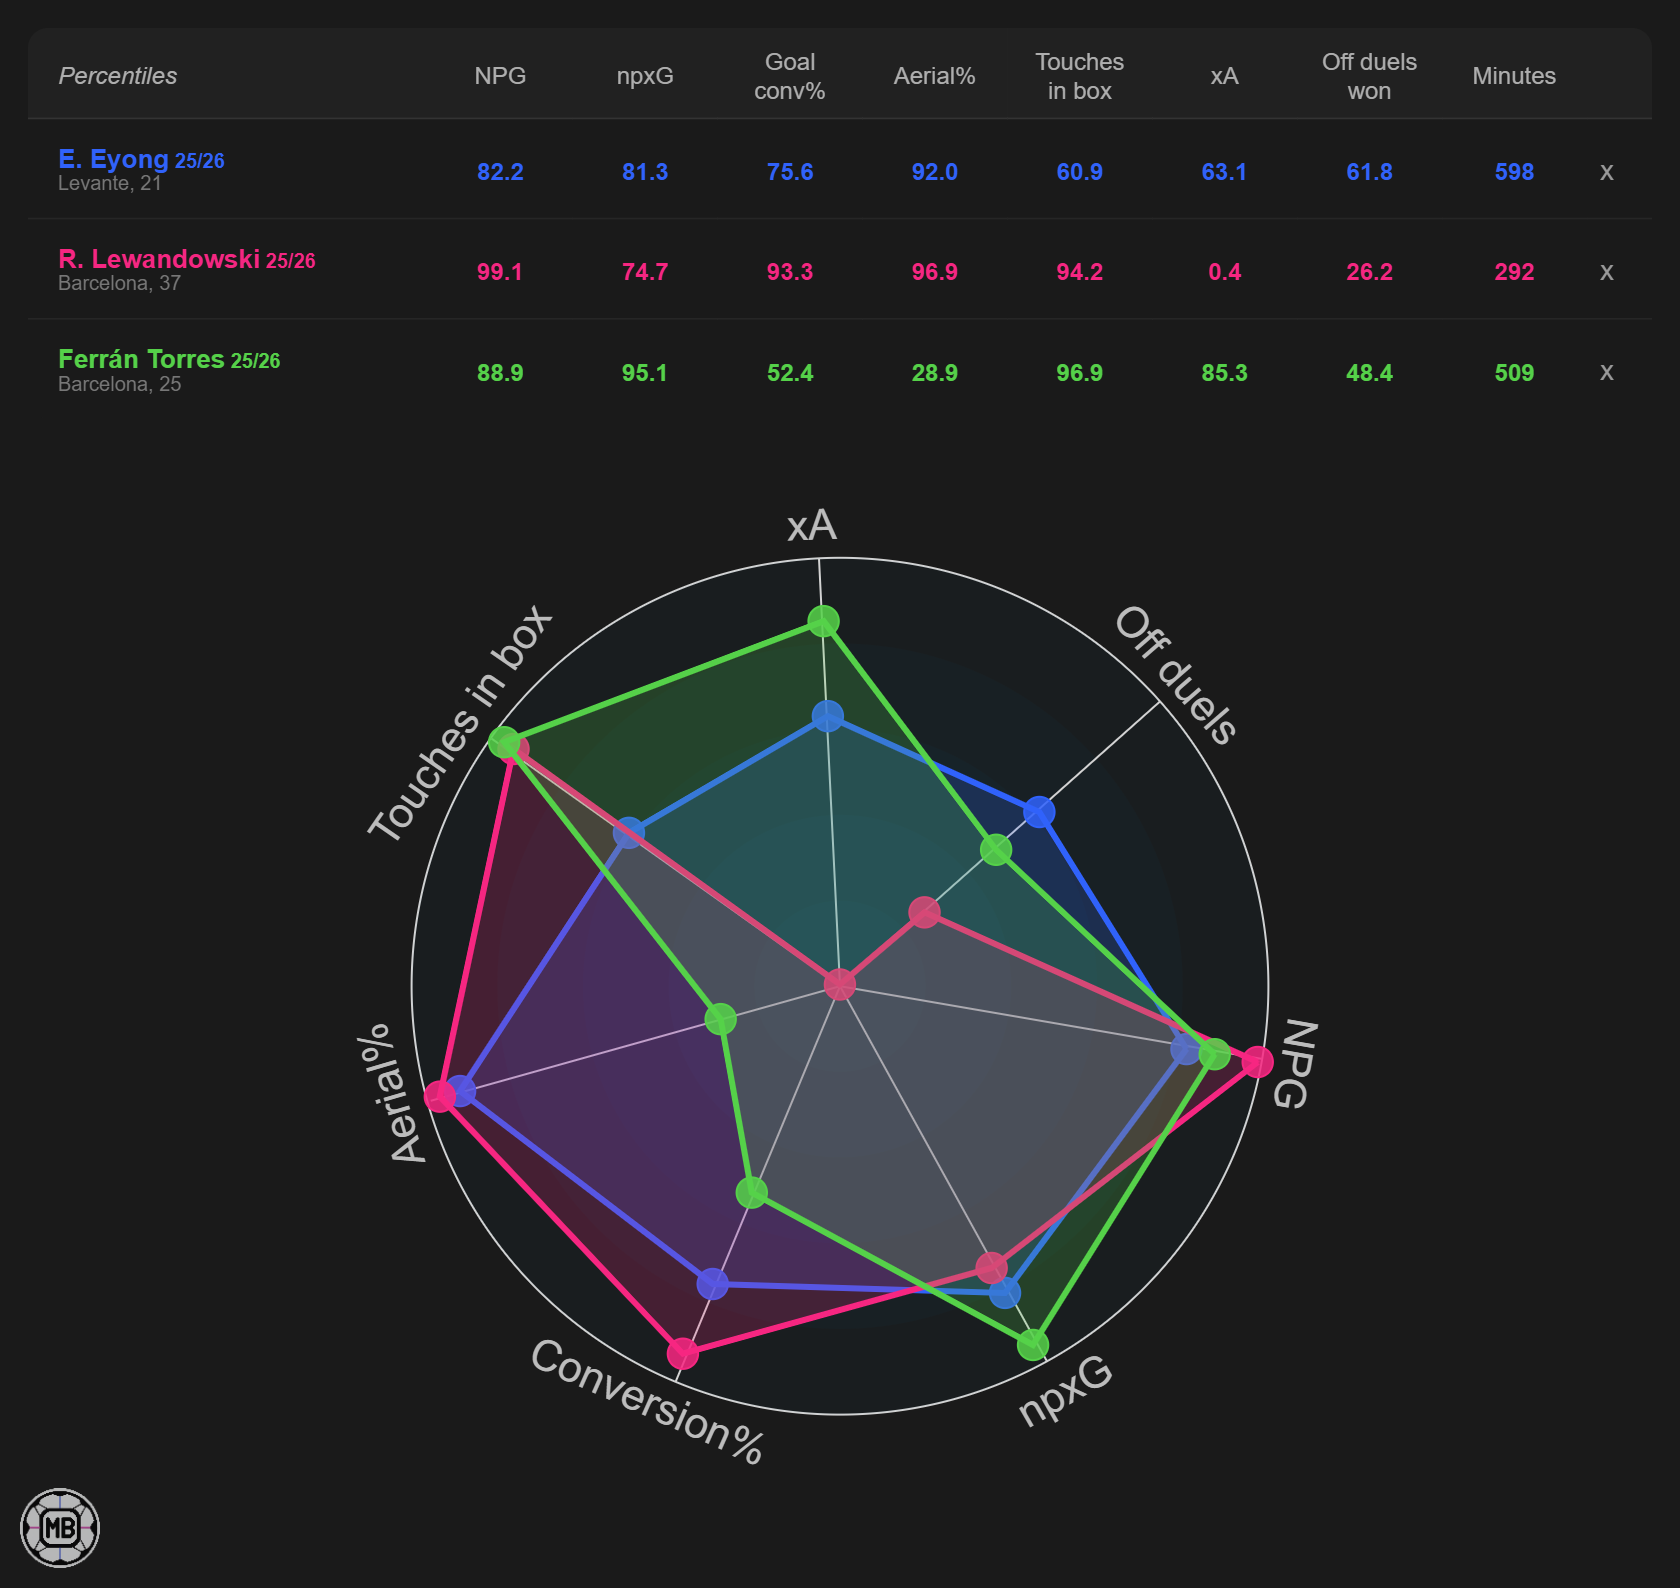The width and height of the screenshot is (1680, 1588).
Task: Remove R. Lewandowski row with x
Action: (1606, 272)
